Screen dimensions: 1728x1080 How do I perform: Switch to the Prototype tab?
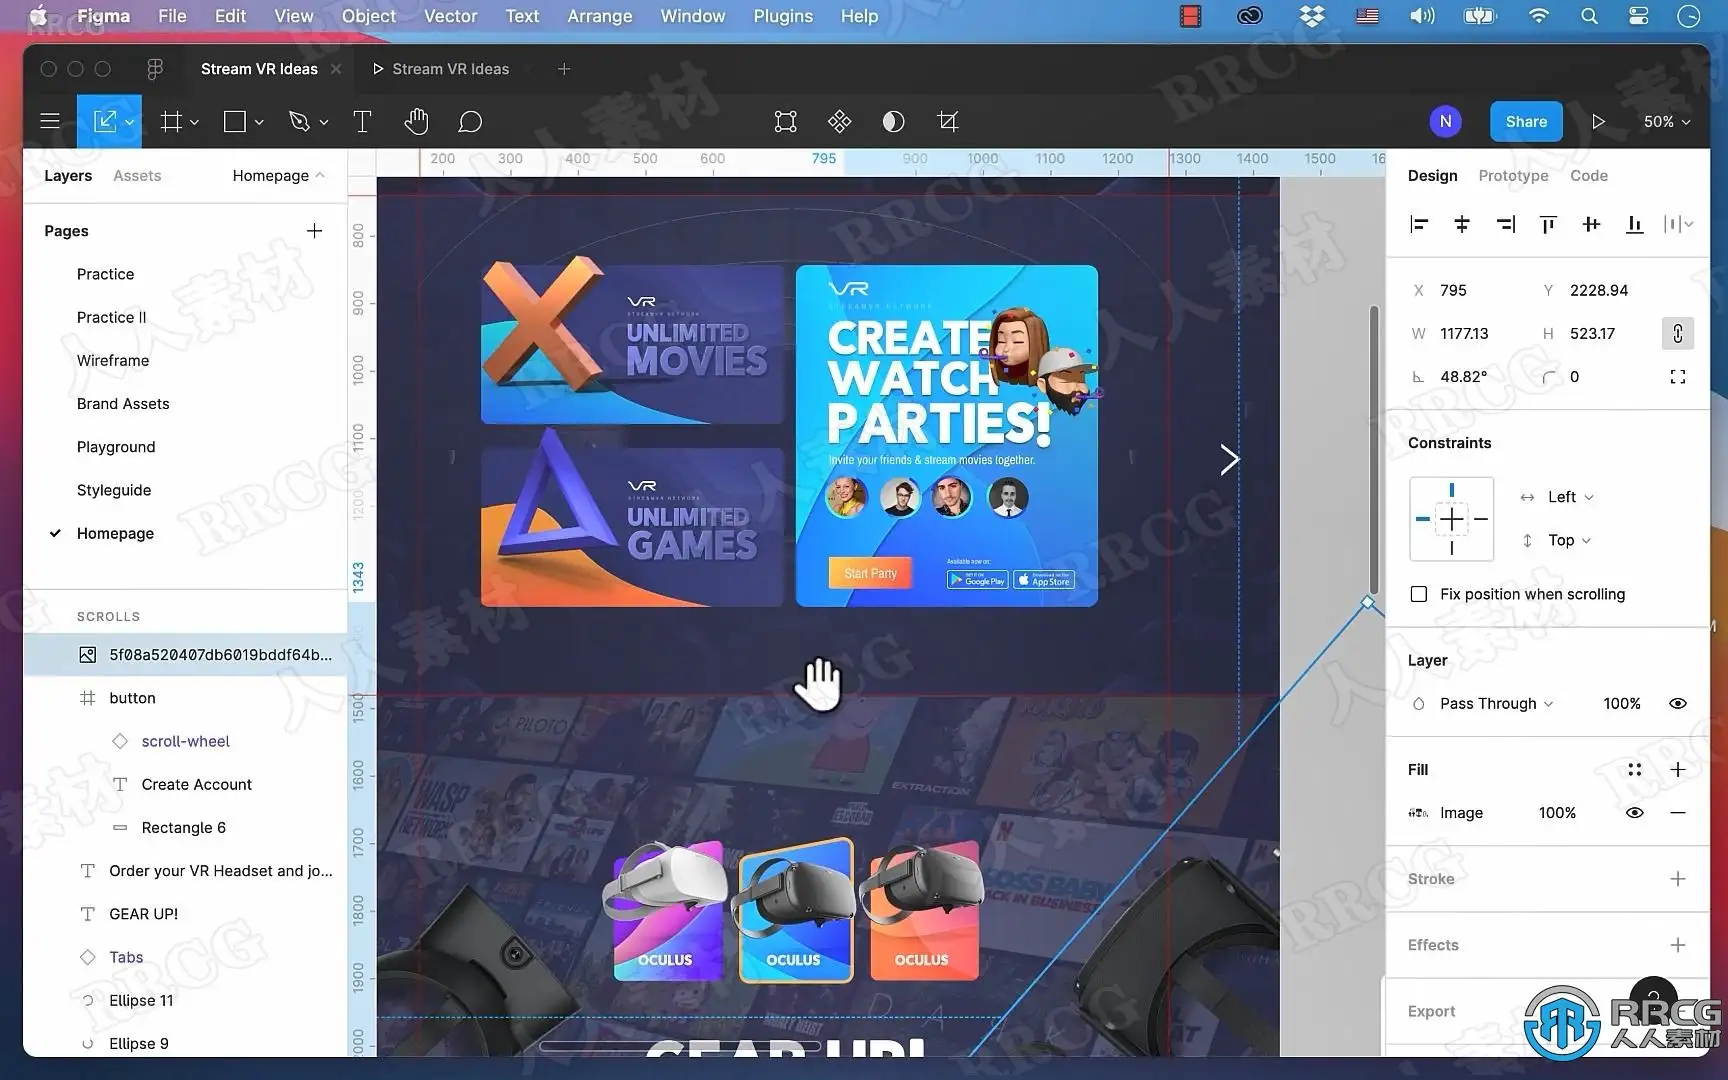pyautogui.click(x=1513, y=176)
